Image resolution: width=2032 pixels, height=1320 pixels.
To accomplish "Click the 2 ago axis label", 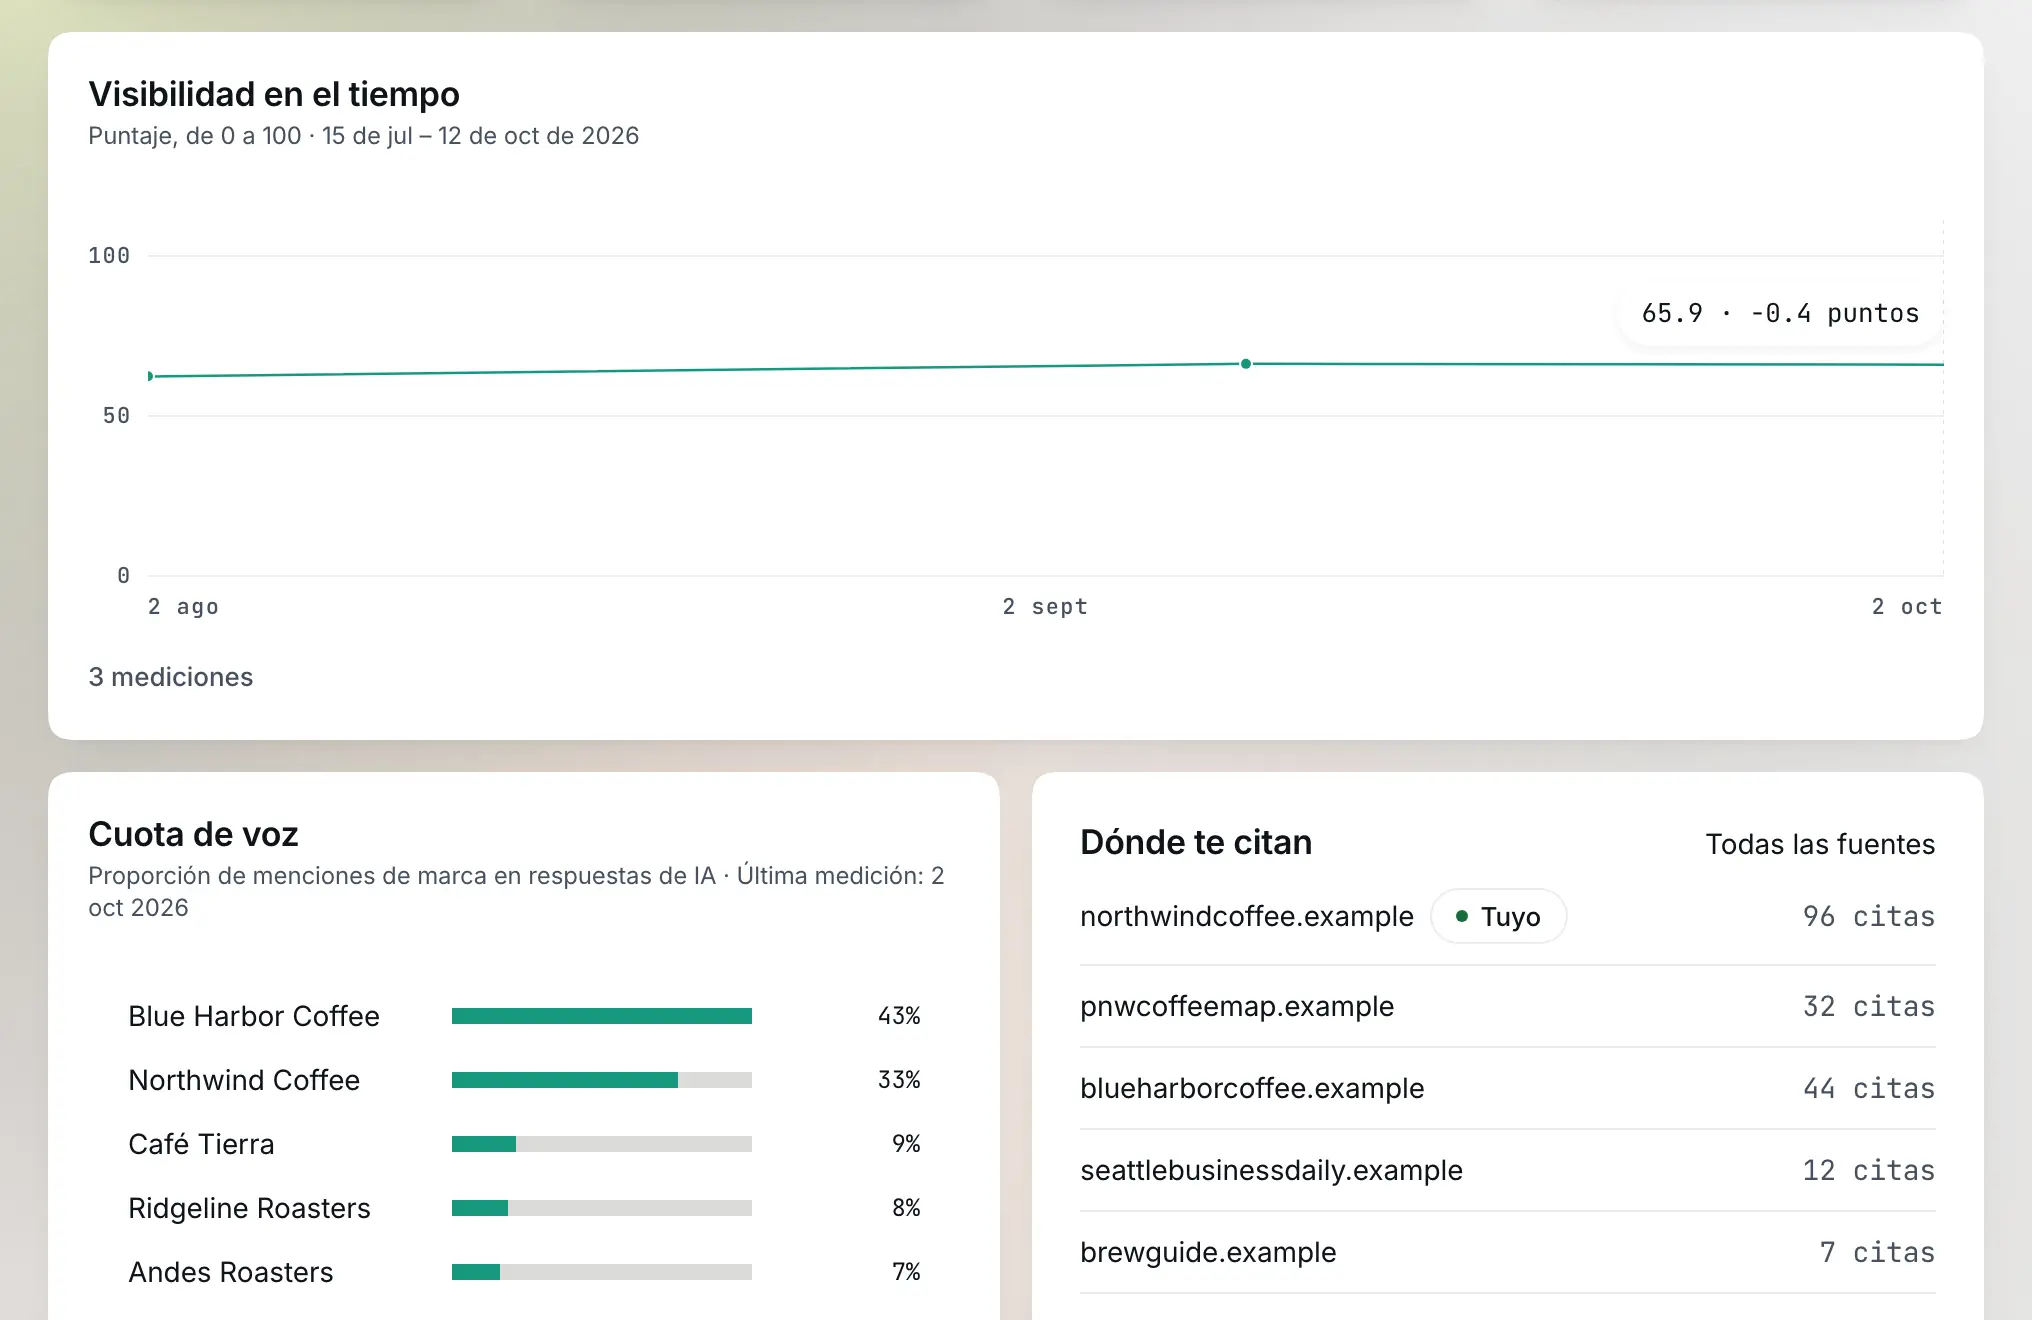I will (x=183, y=607).
